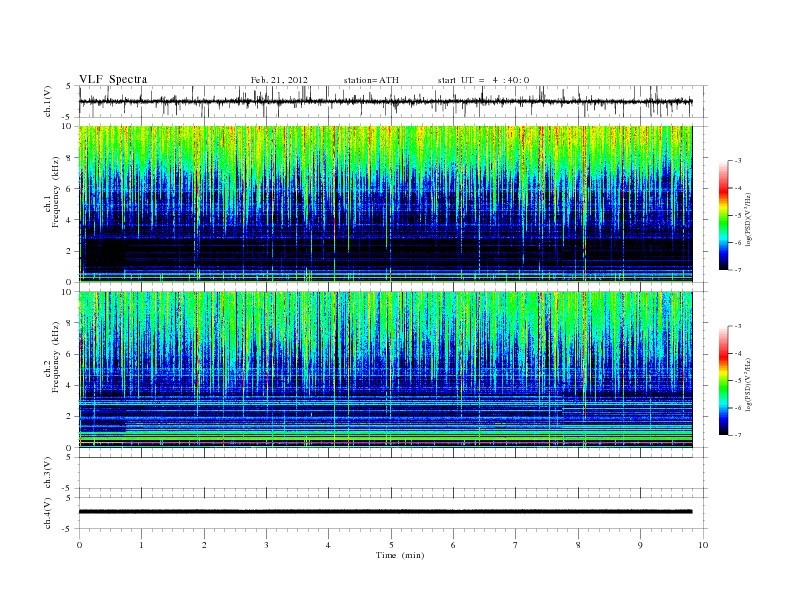Image resolution: width=792 pixels, height=612 pixels.
Task: Click the "10" kHz tick of the ch.1 spectrogram
Action: point(67,126)
